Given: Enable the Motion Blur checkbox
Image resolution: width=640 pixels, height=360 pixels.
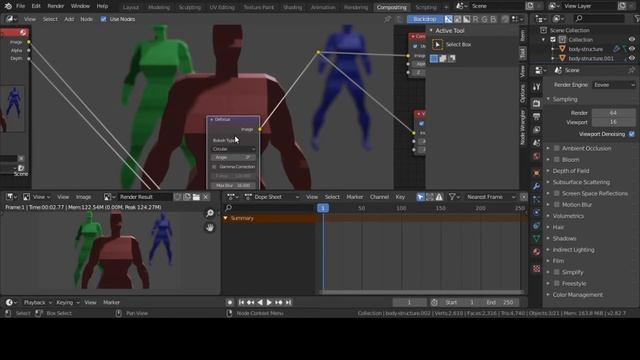Looking at the screenshot, I should [557, 204].
